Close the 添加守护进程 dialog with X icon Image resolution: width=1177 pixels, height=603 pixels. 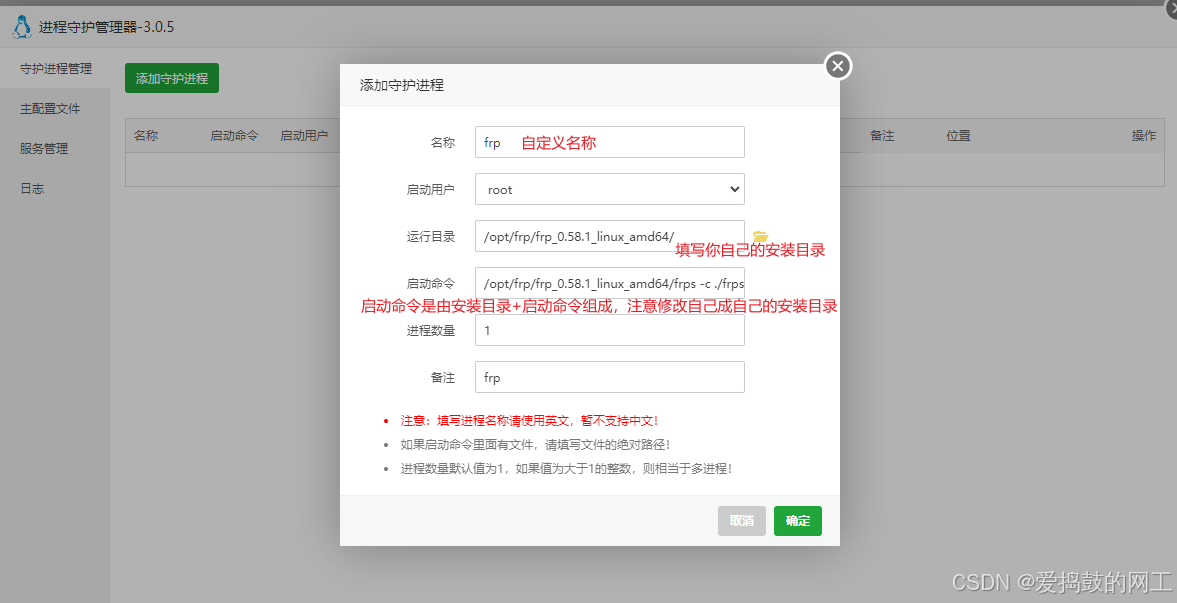(x=838, y=66)
